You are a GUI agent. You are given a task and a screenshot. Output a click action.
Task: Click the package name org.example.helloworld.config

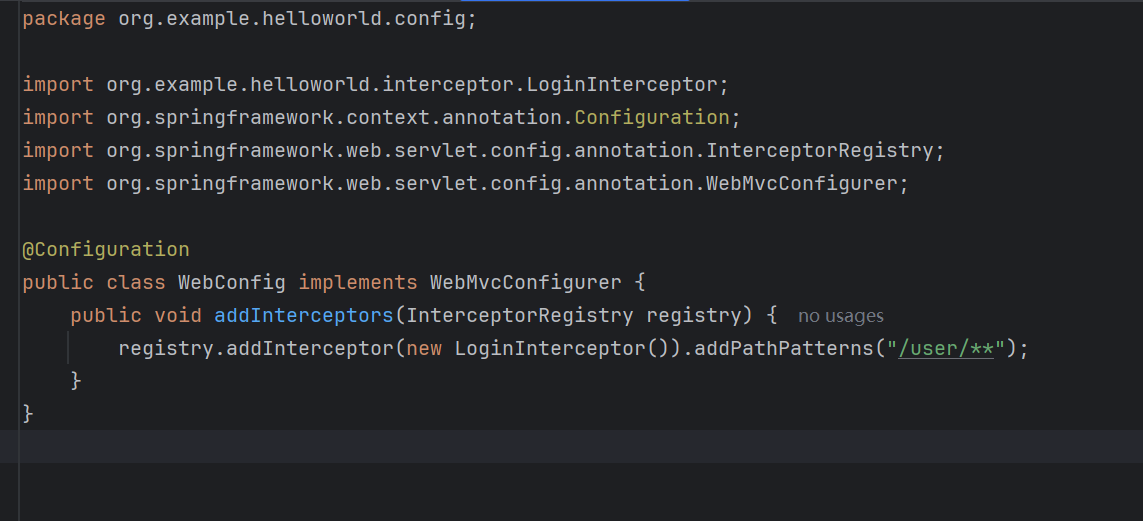pos(291,19)
